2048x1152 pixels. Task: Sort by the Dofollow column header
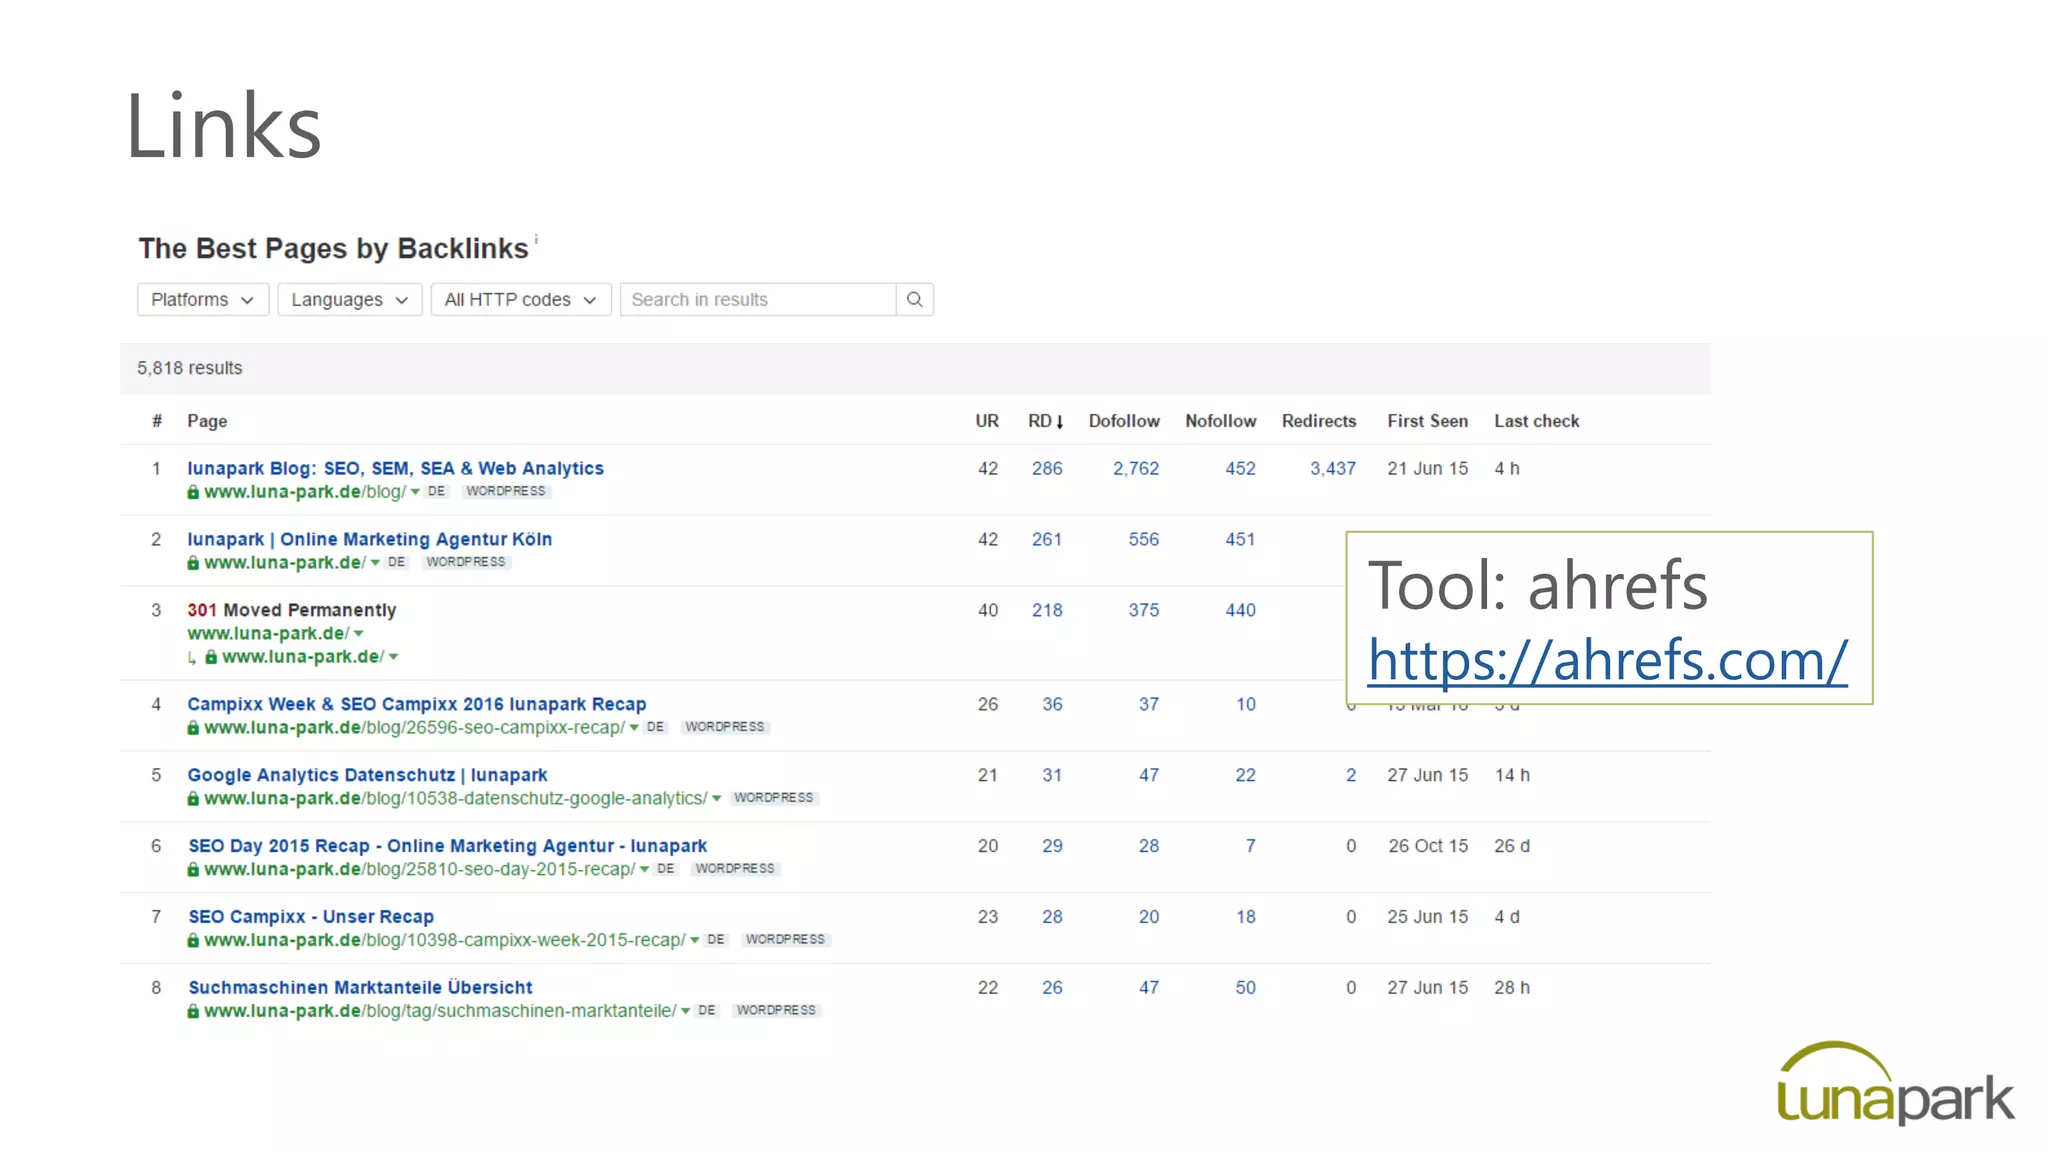point(1124,421)
